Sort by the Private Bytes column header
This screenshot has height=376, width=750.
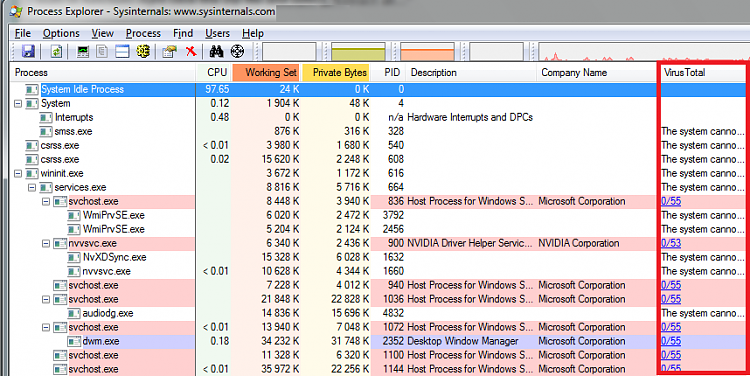tap(336, 73)
